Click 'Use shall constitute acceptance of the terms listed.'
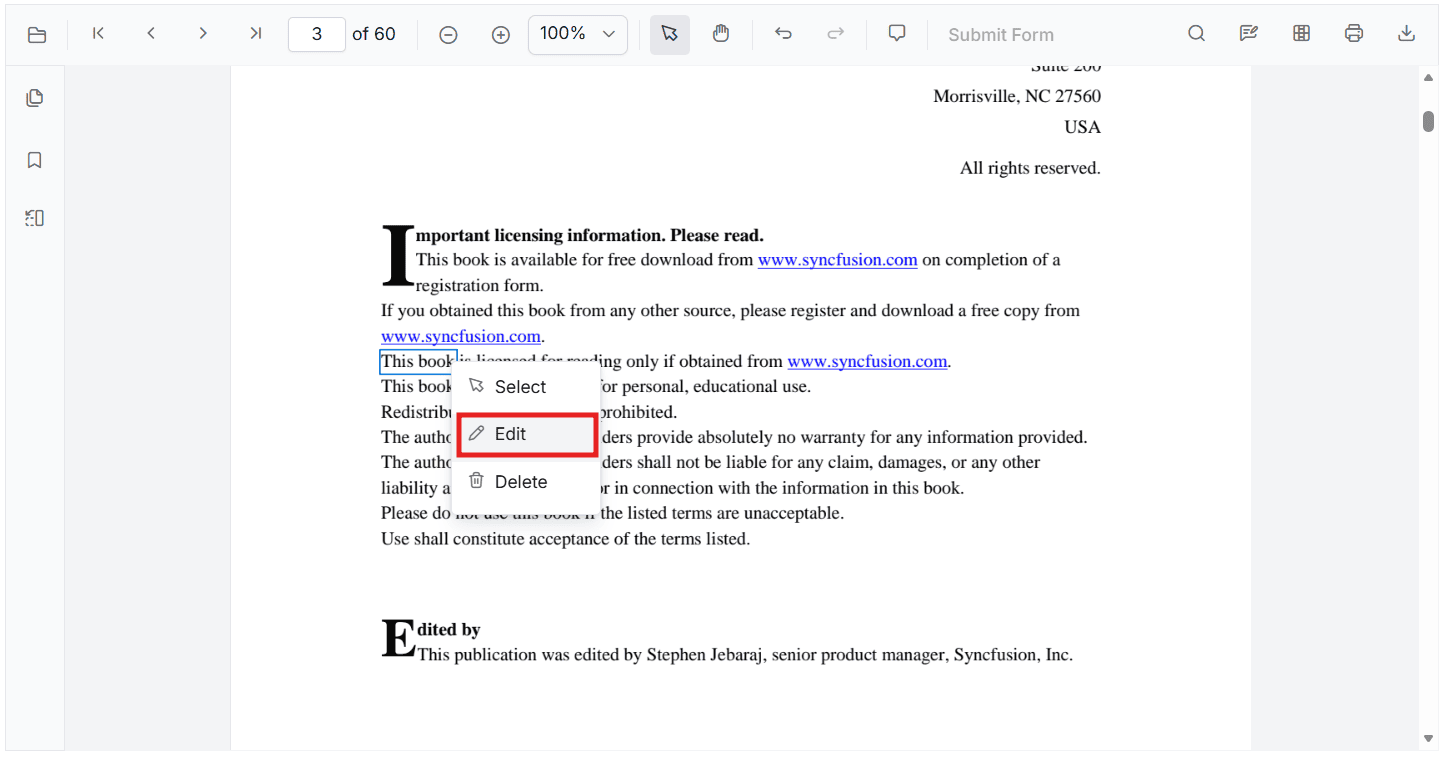 565,539
